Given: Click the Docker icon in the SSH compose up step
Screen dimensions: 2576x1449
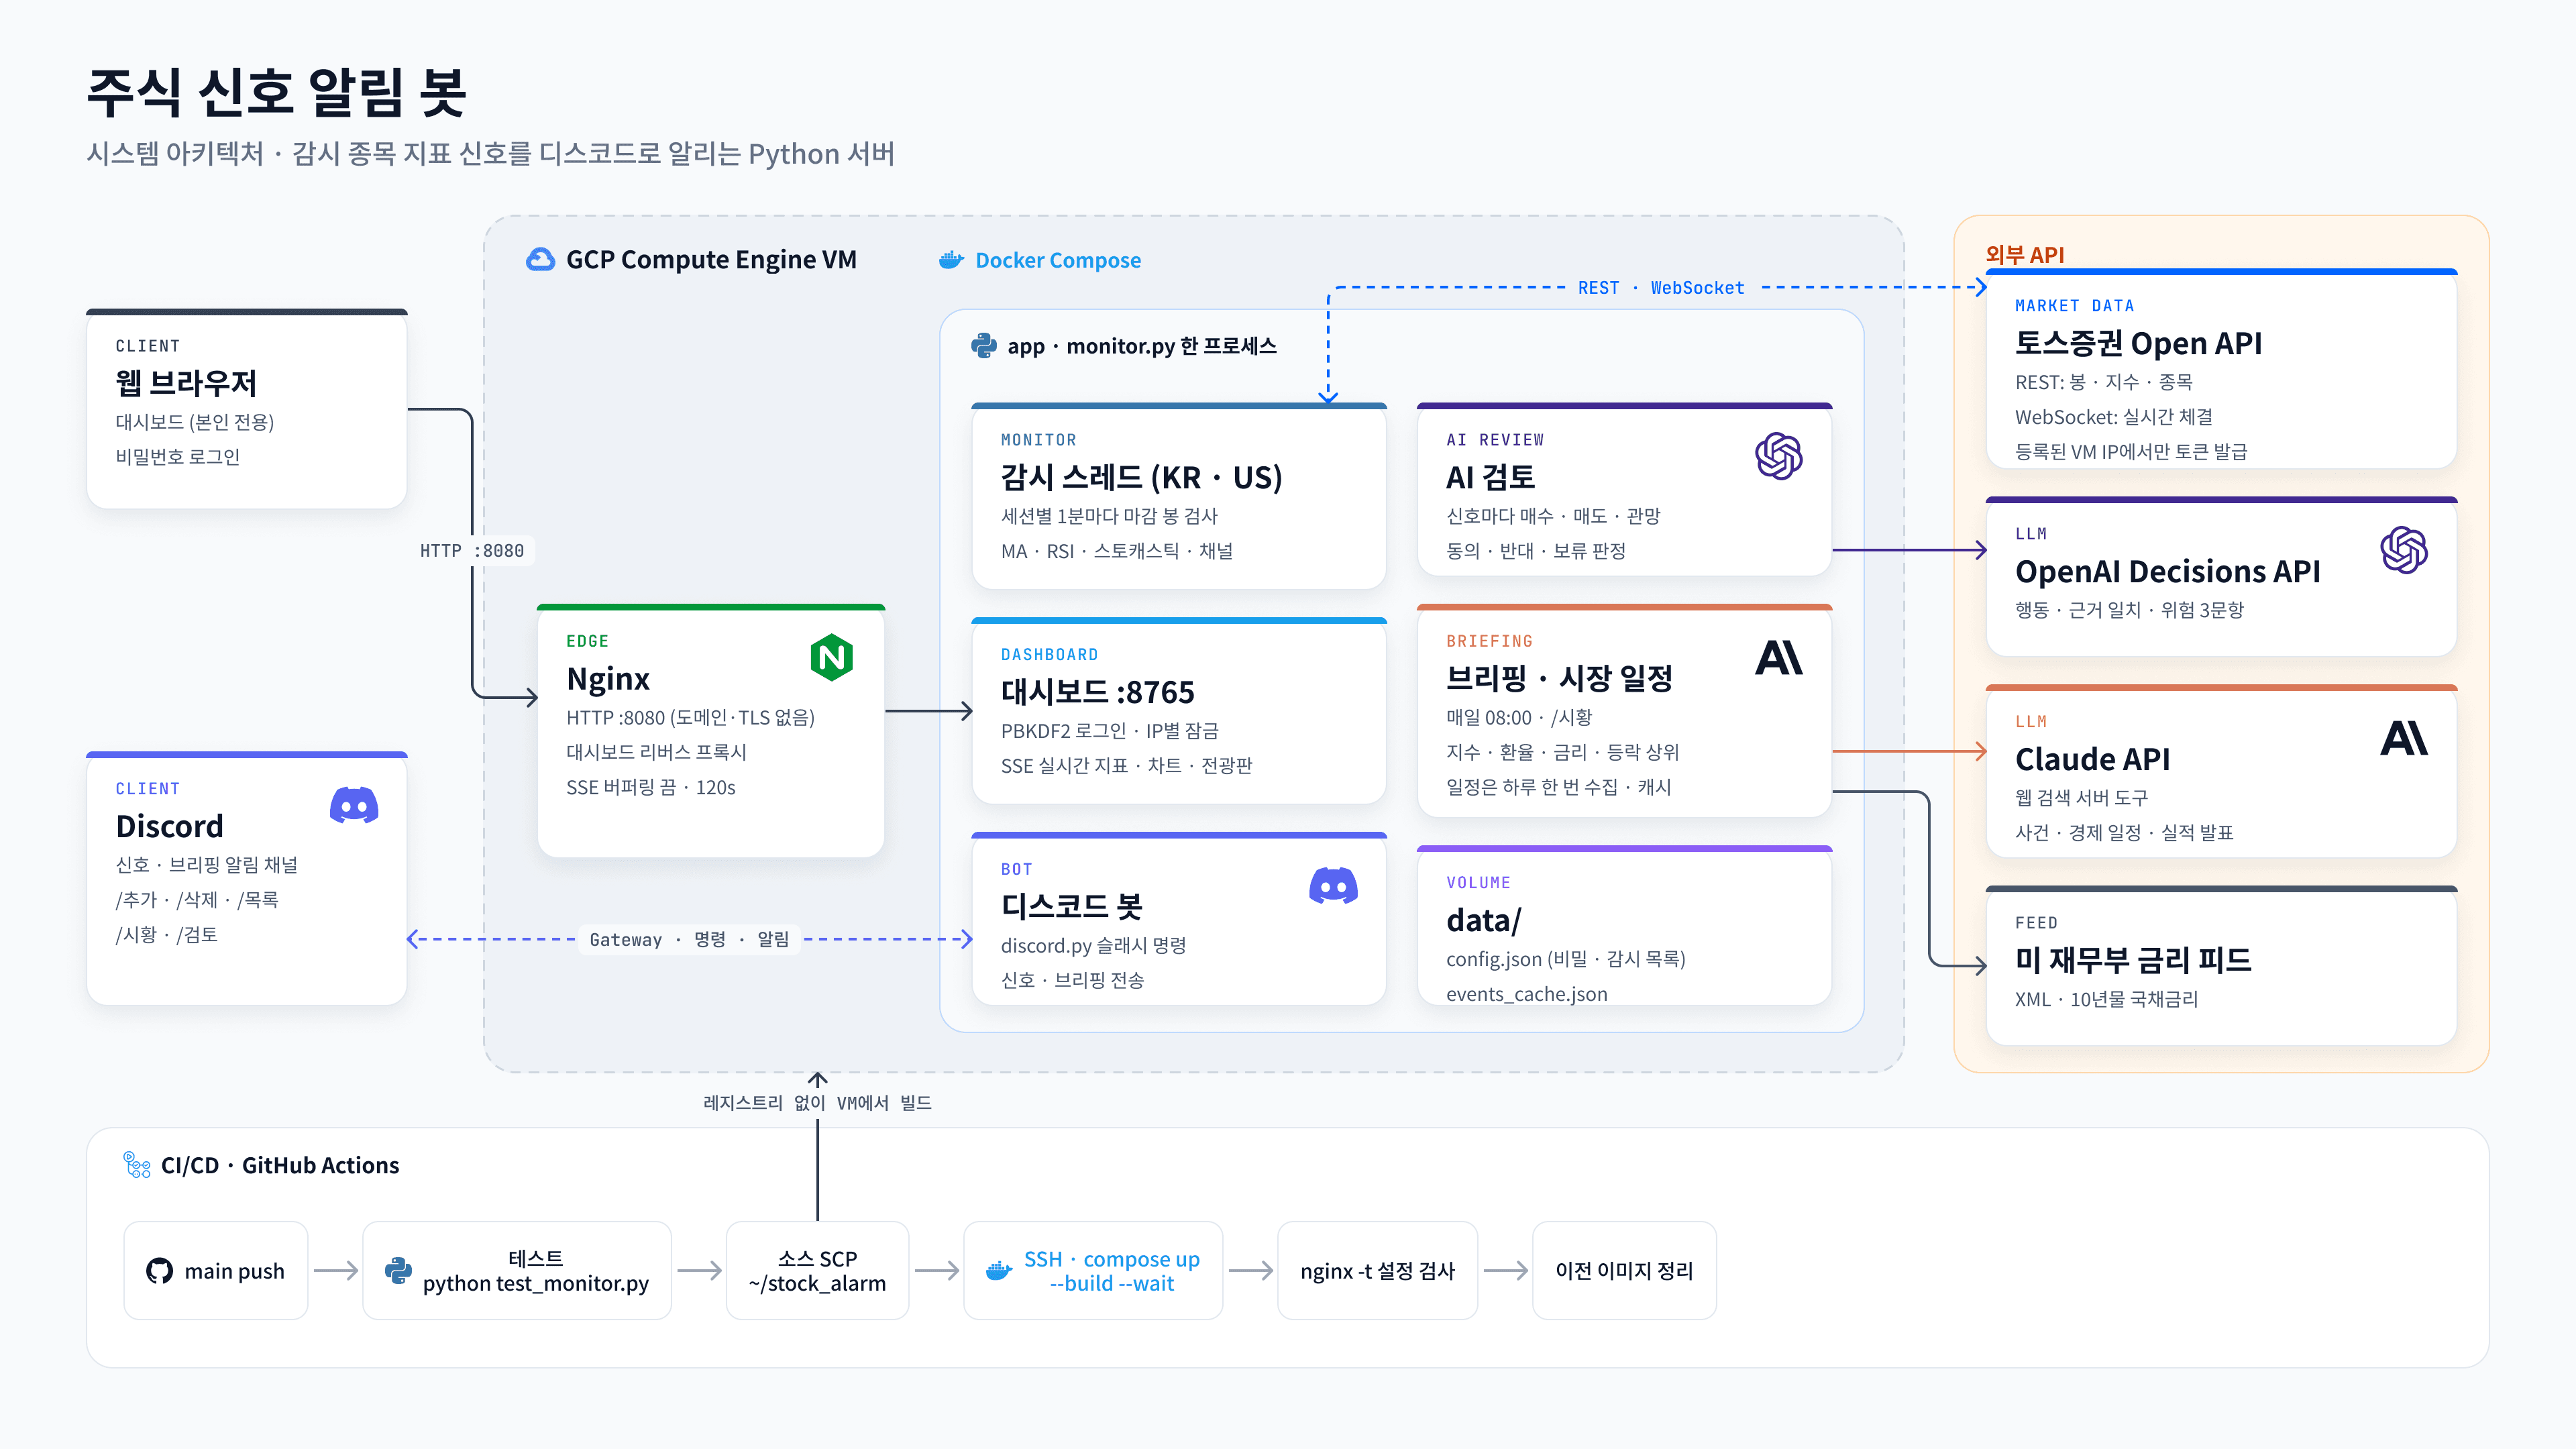Looking at the screenshot, I should [999, 1271].
